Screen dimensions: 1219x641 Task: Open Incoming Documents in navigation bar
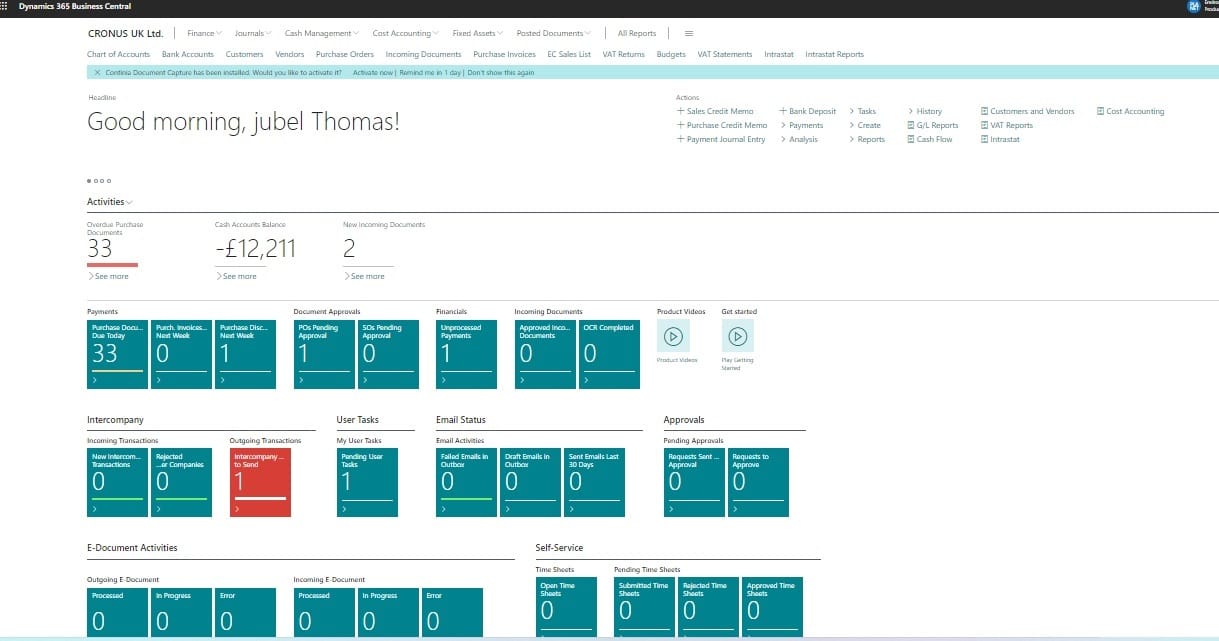423,54
